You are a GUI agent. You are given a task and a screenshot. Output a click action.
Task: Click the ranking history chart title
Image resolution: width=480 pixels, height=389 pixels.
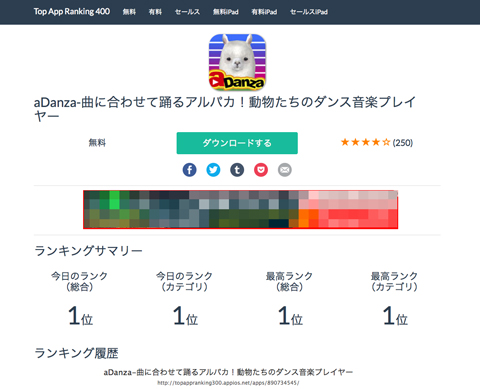228,372
